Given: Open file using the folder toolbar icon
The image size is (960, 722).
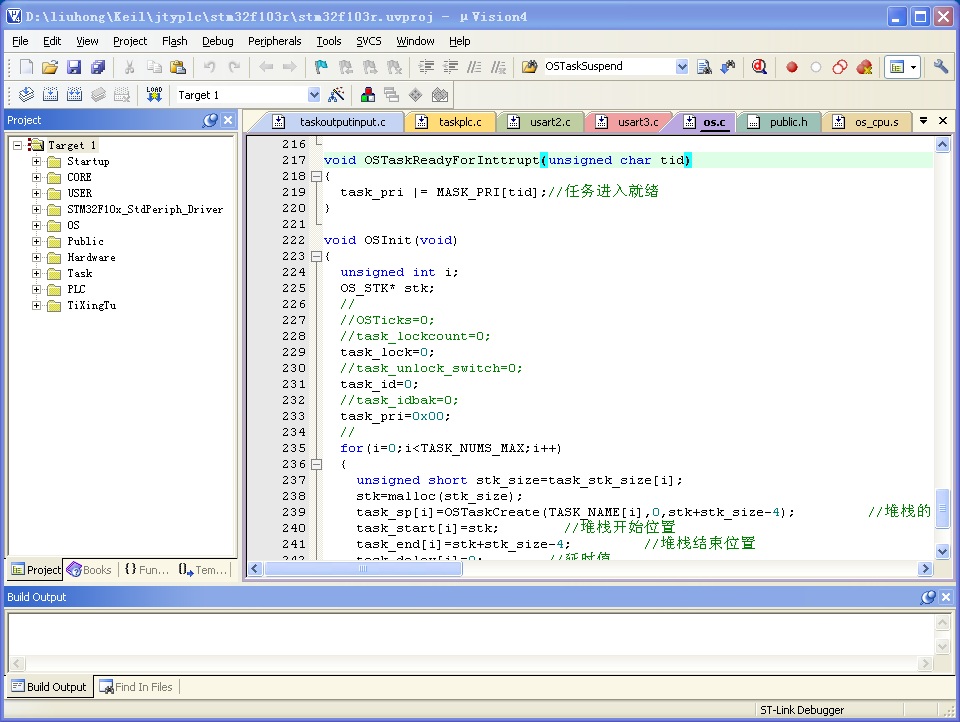Looking at the screenshot, I should pyautogui.click(x=50, y=66).
